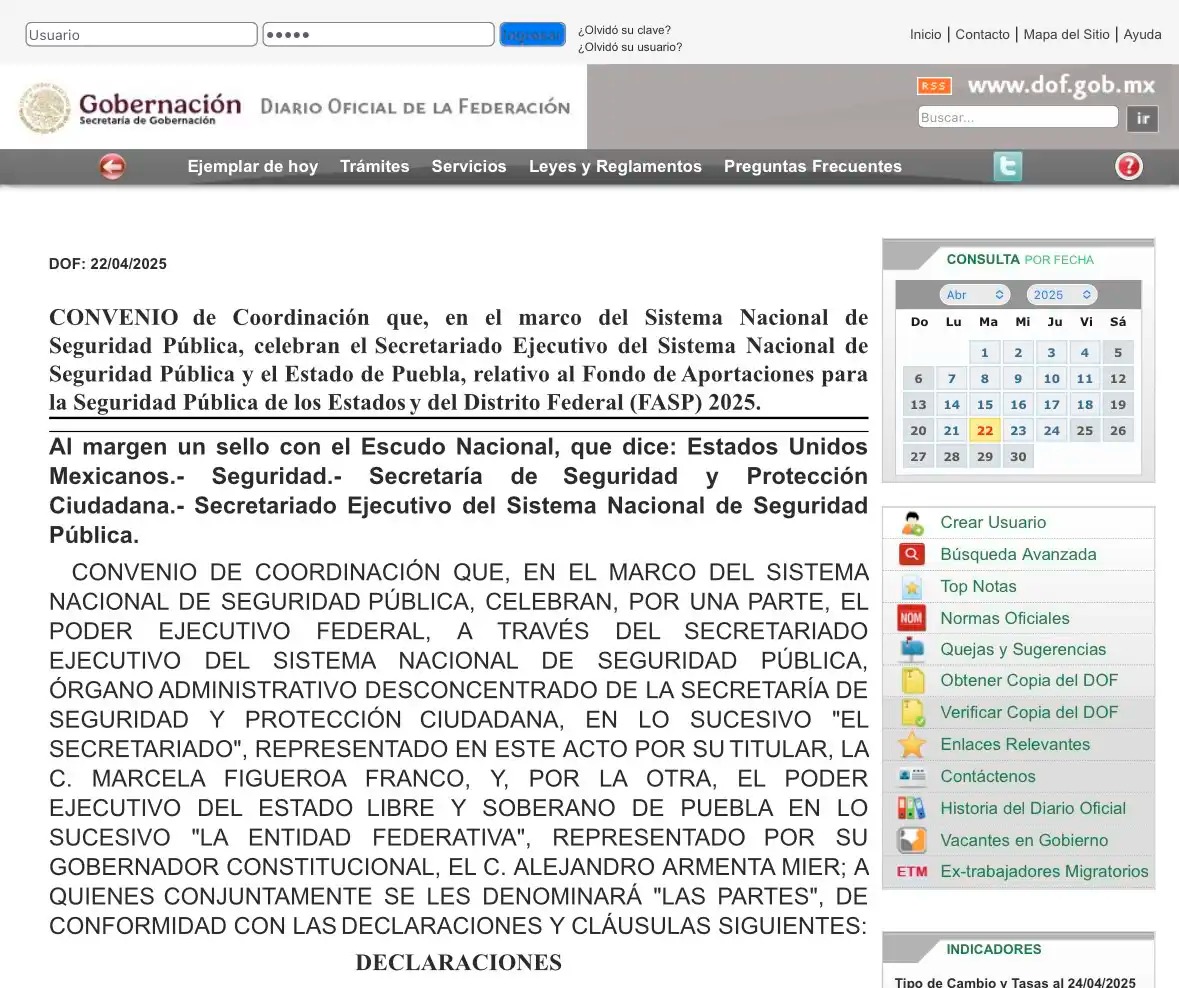Viewport: 1179px width, 988px height.
Task: Open the Top Notas link
Action: (978, 586)
